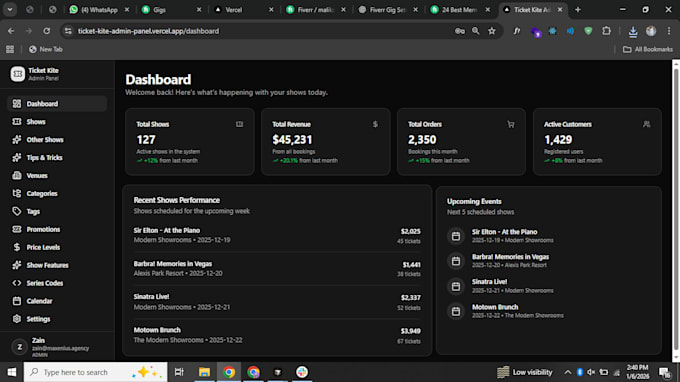680x382 pixels.
Task: Open Task View on the taskbar
Action: tap(179, 372)
